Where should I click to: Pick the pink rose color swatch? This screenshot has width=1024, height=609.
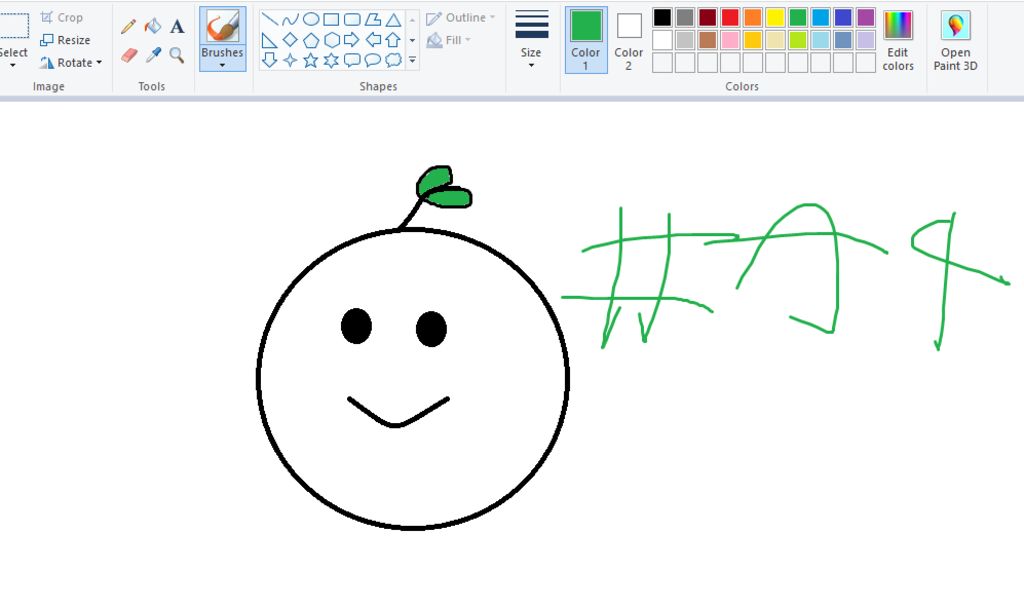tap(730, 40)
